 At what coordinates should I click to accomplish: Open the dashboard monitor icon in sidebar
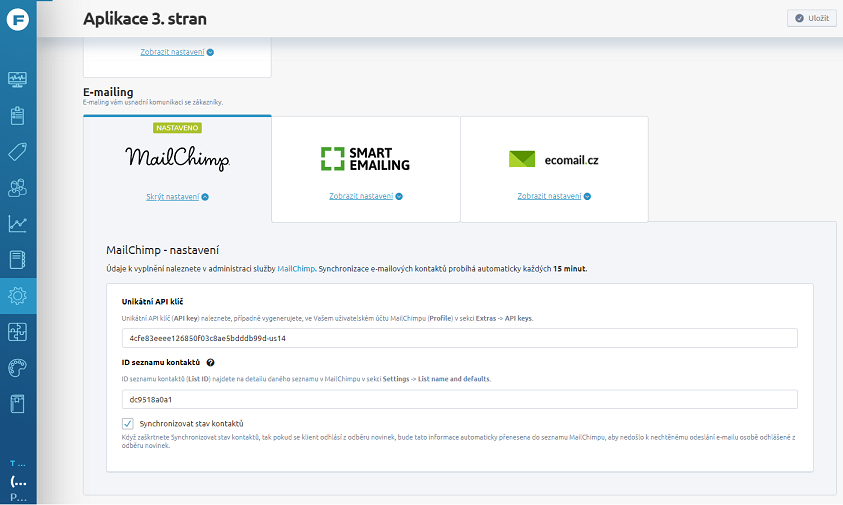coord(18,80)
